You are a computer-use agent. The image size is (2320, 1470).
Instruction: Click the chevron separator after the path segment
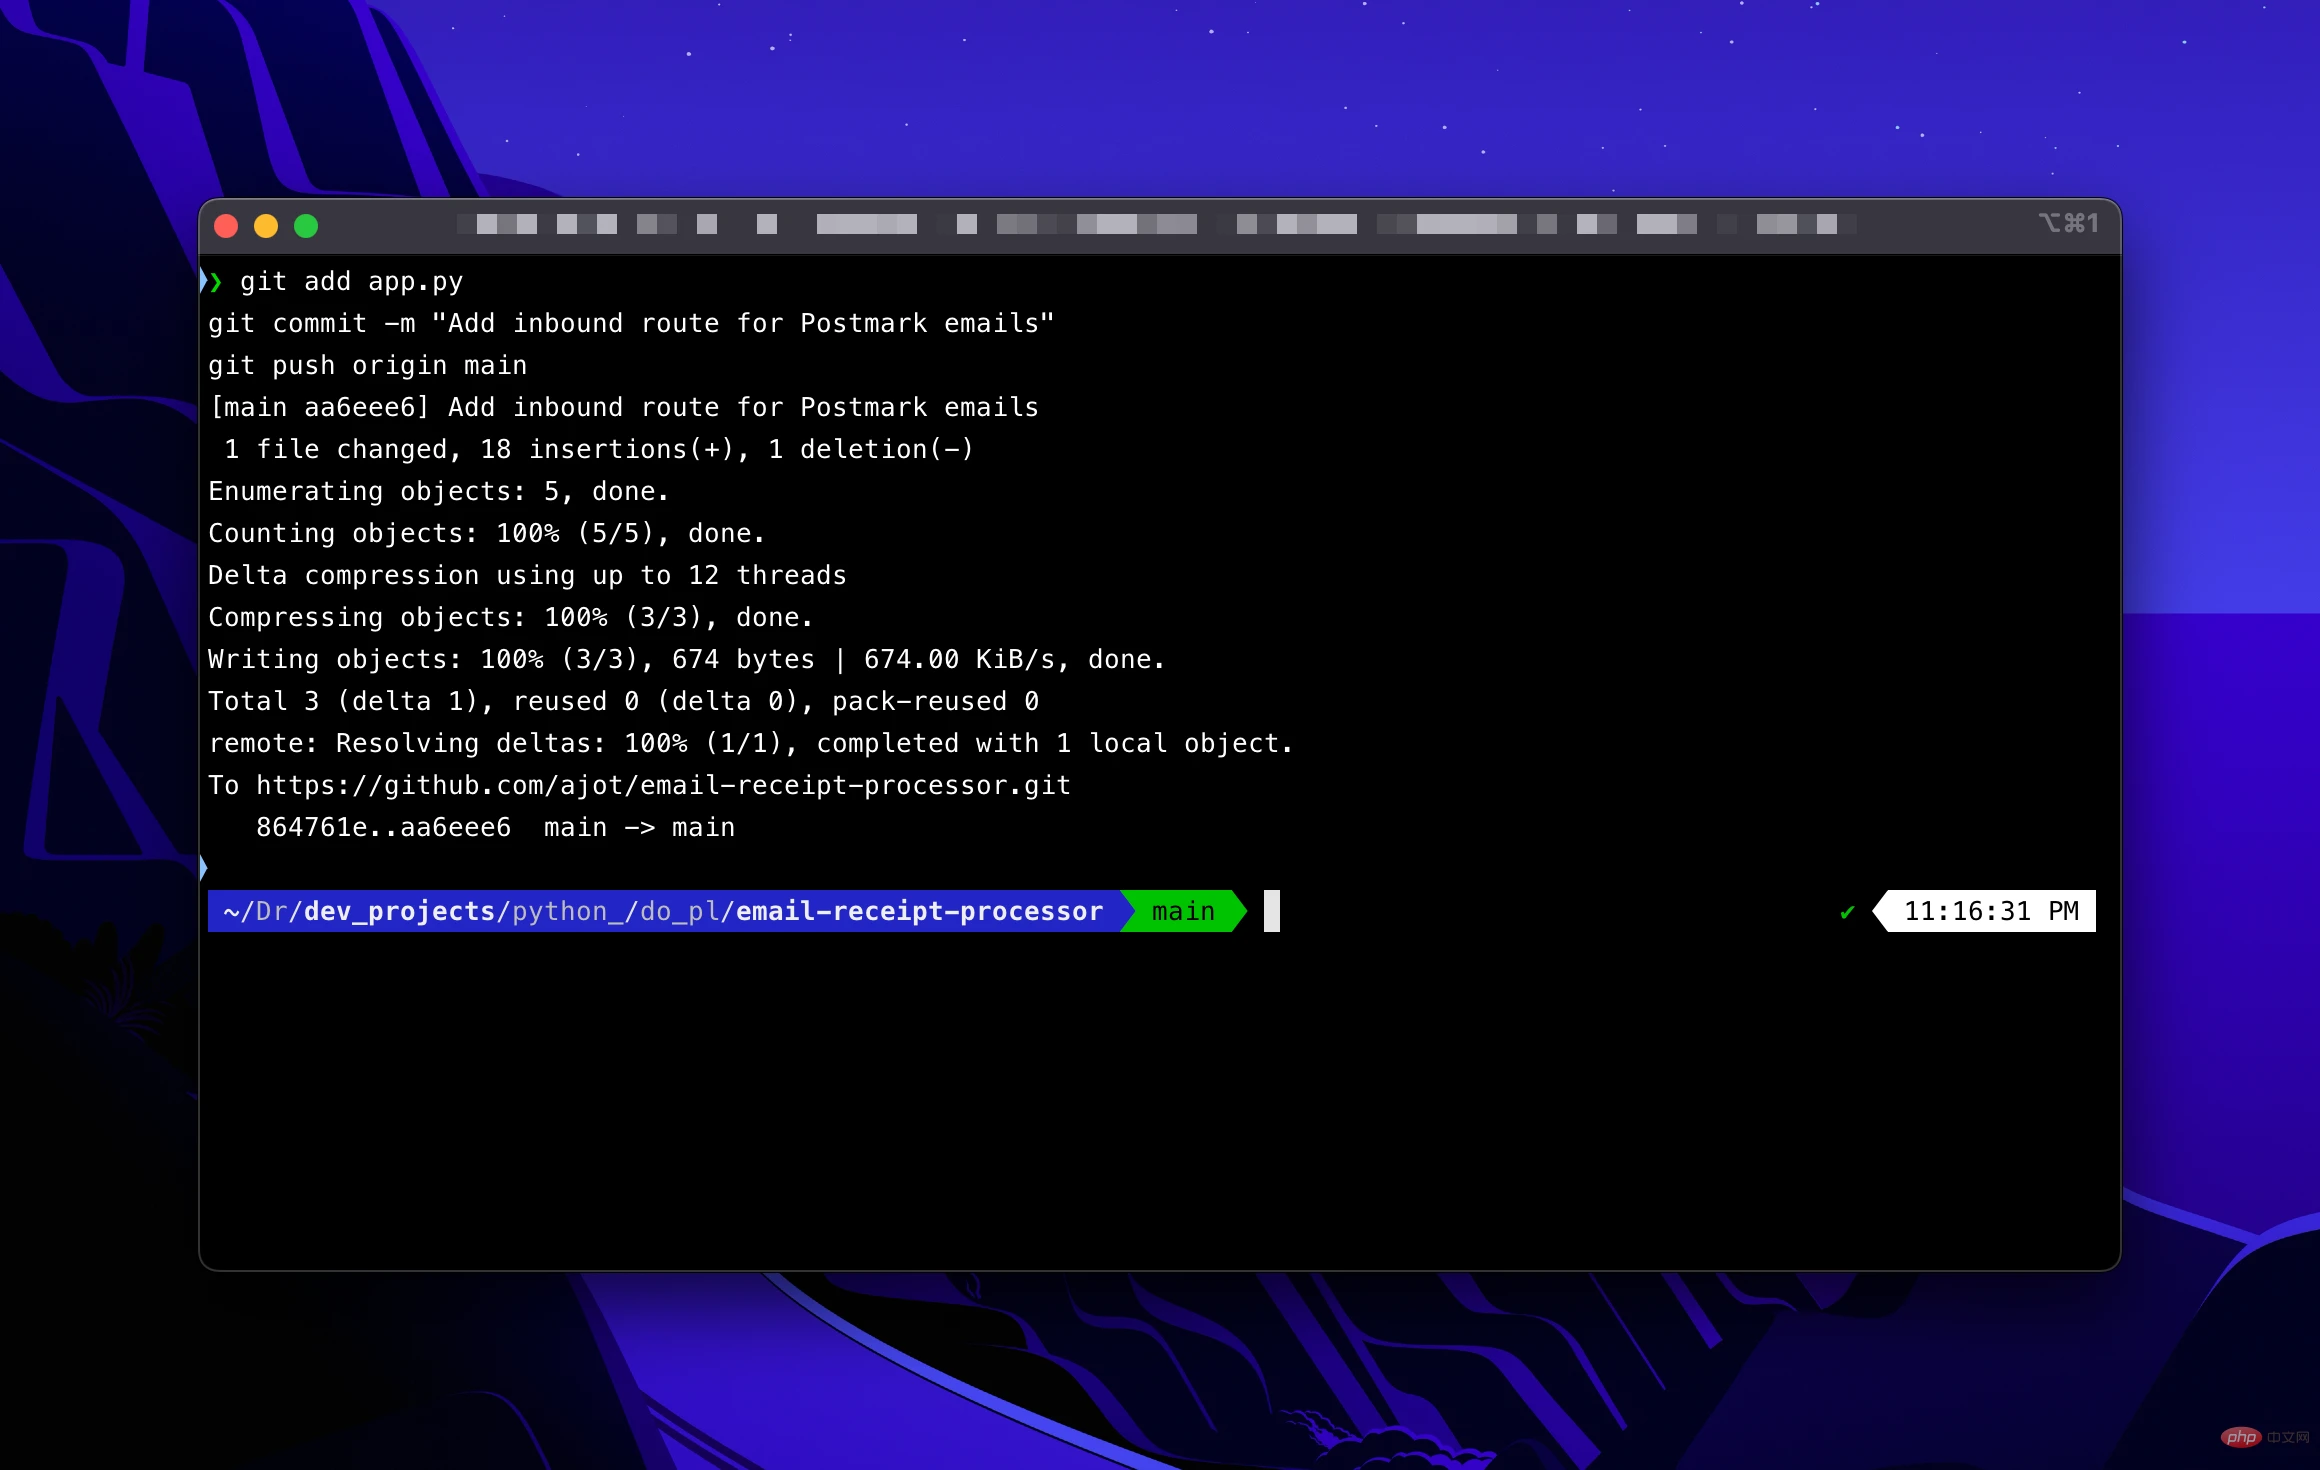1132,911
